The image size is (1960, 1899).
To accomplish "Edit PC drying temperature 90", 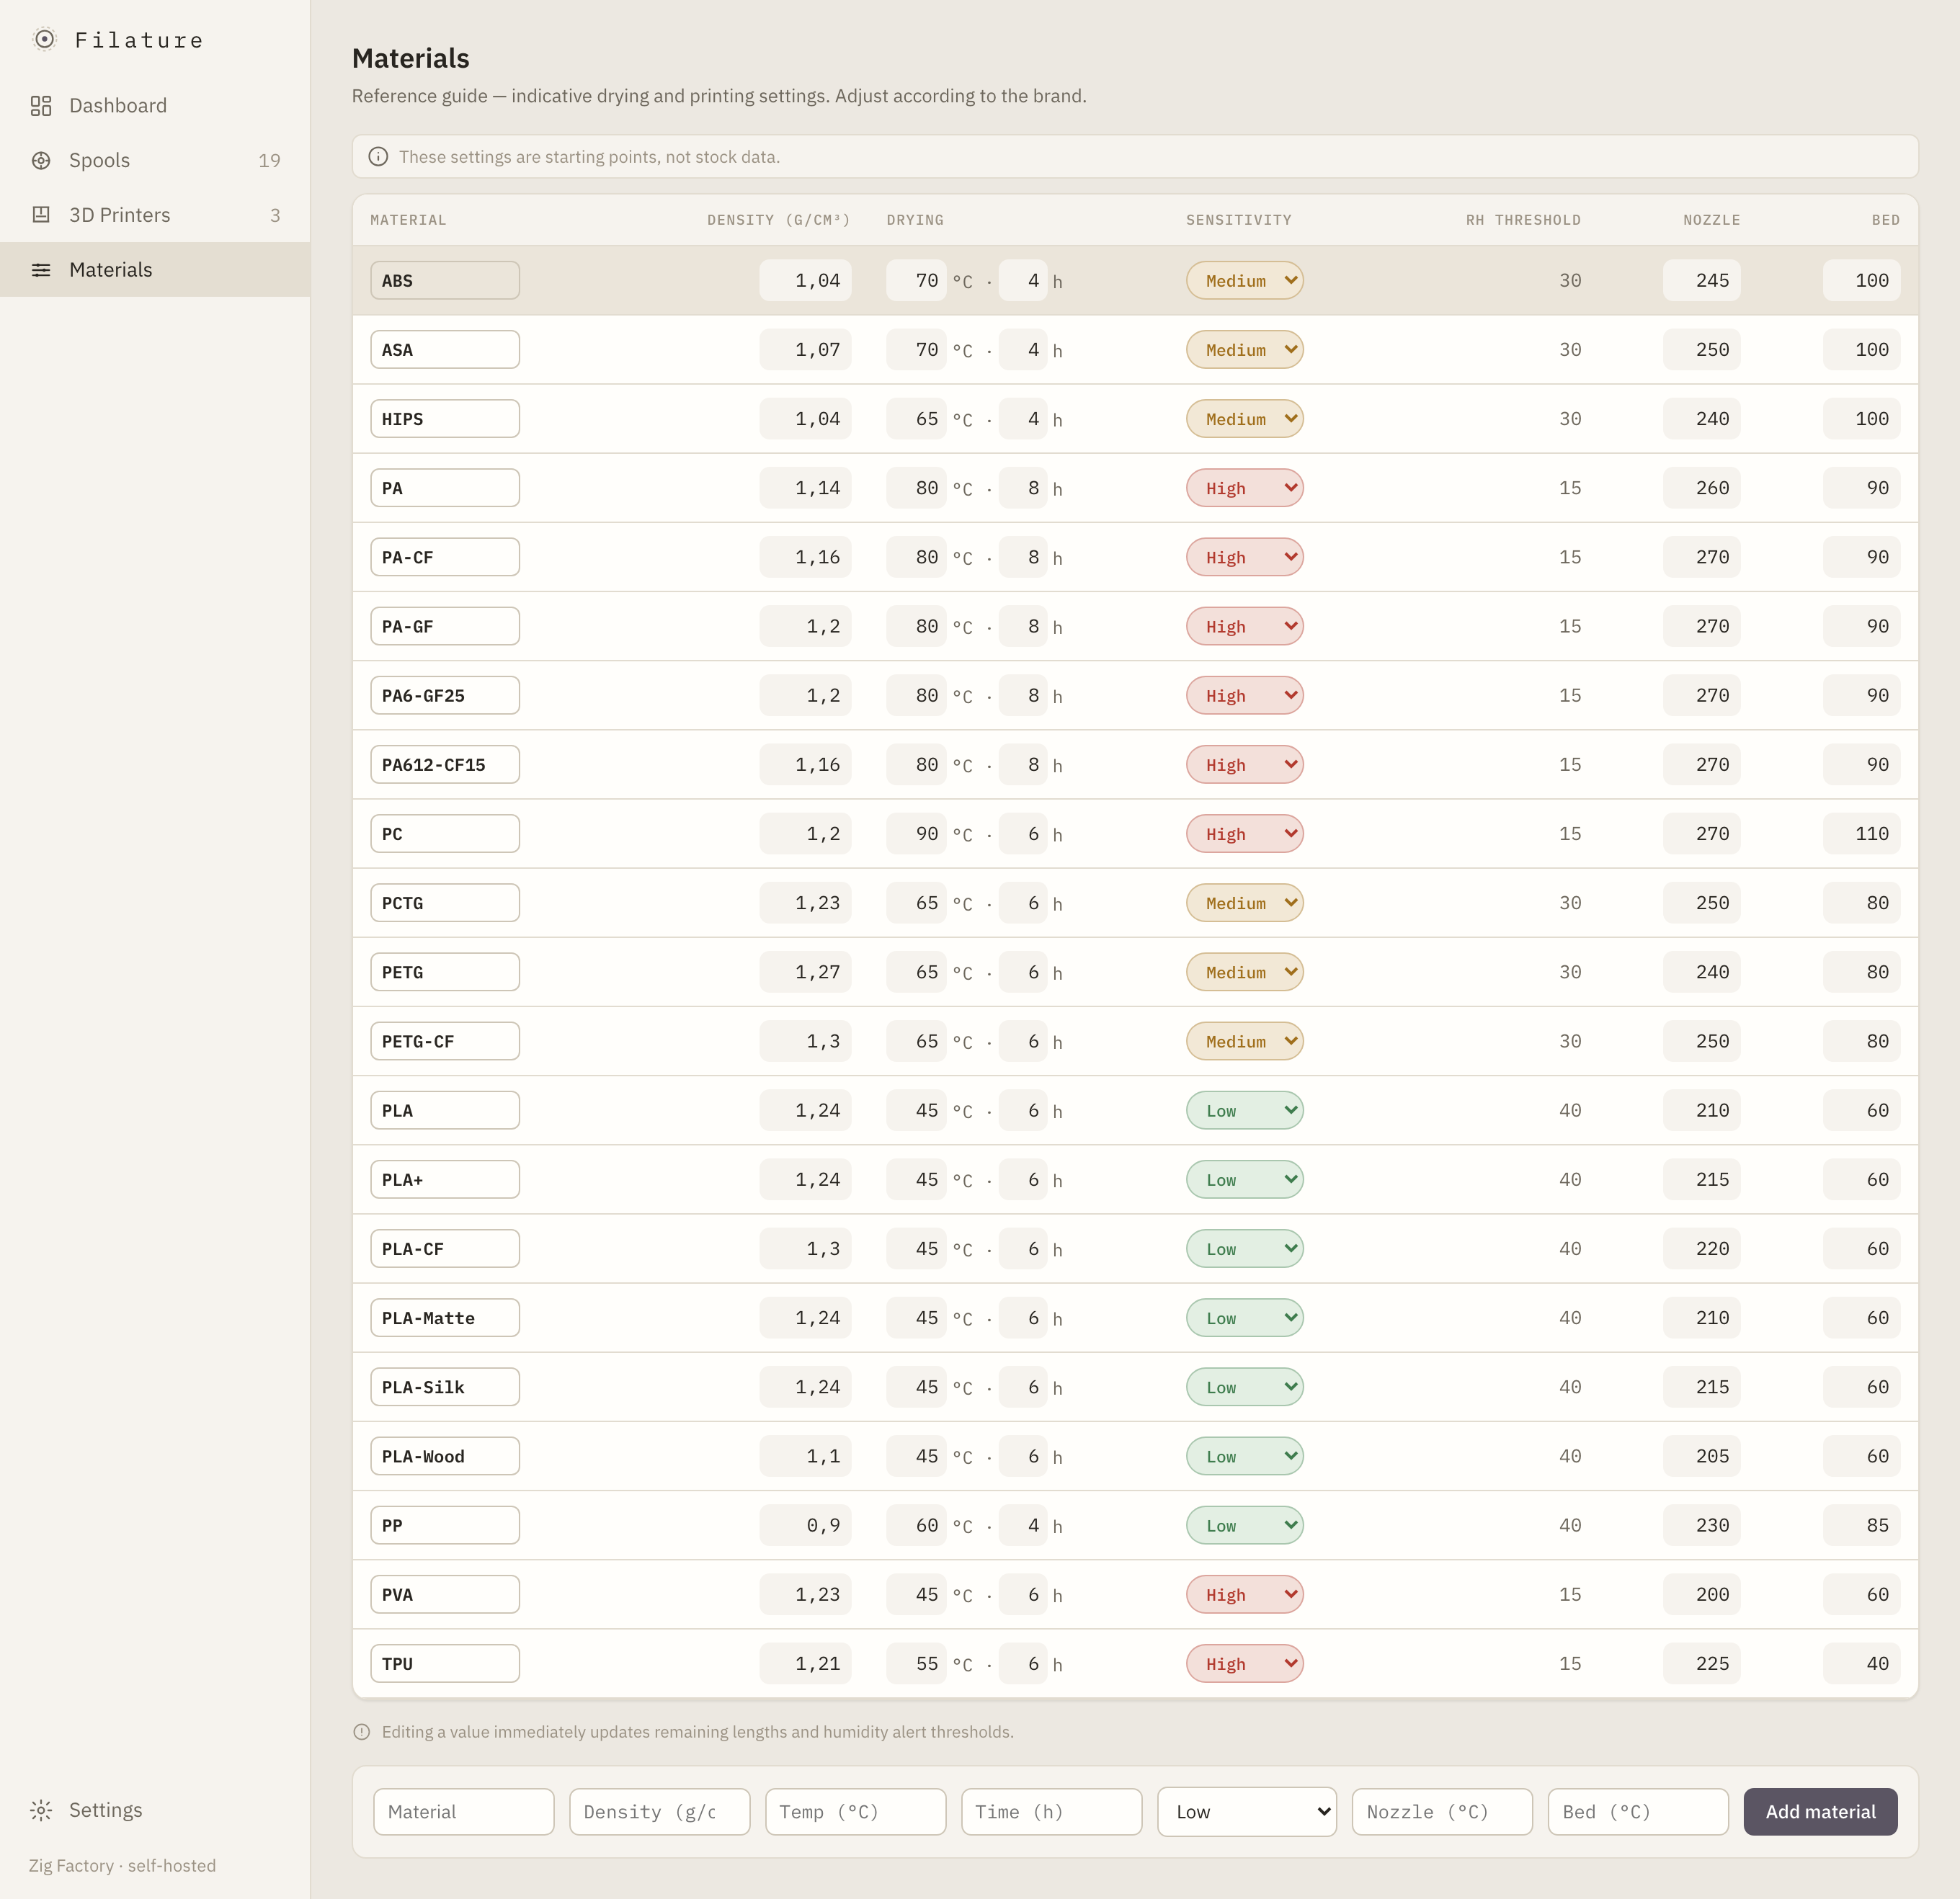I will (x=916, y=834).
